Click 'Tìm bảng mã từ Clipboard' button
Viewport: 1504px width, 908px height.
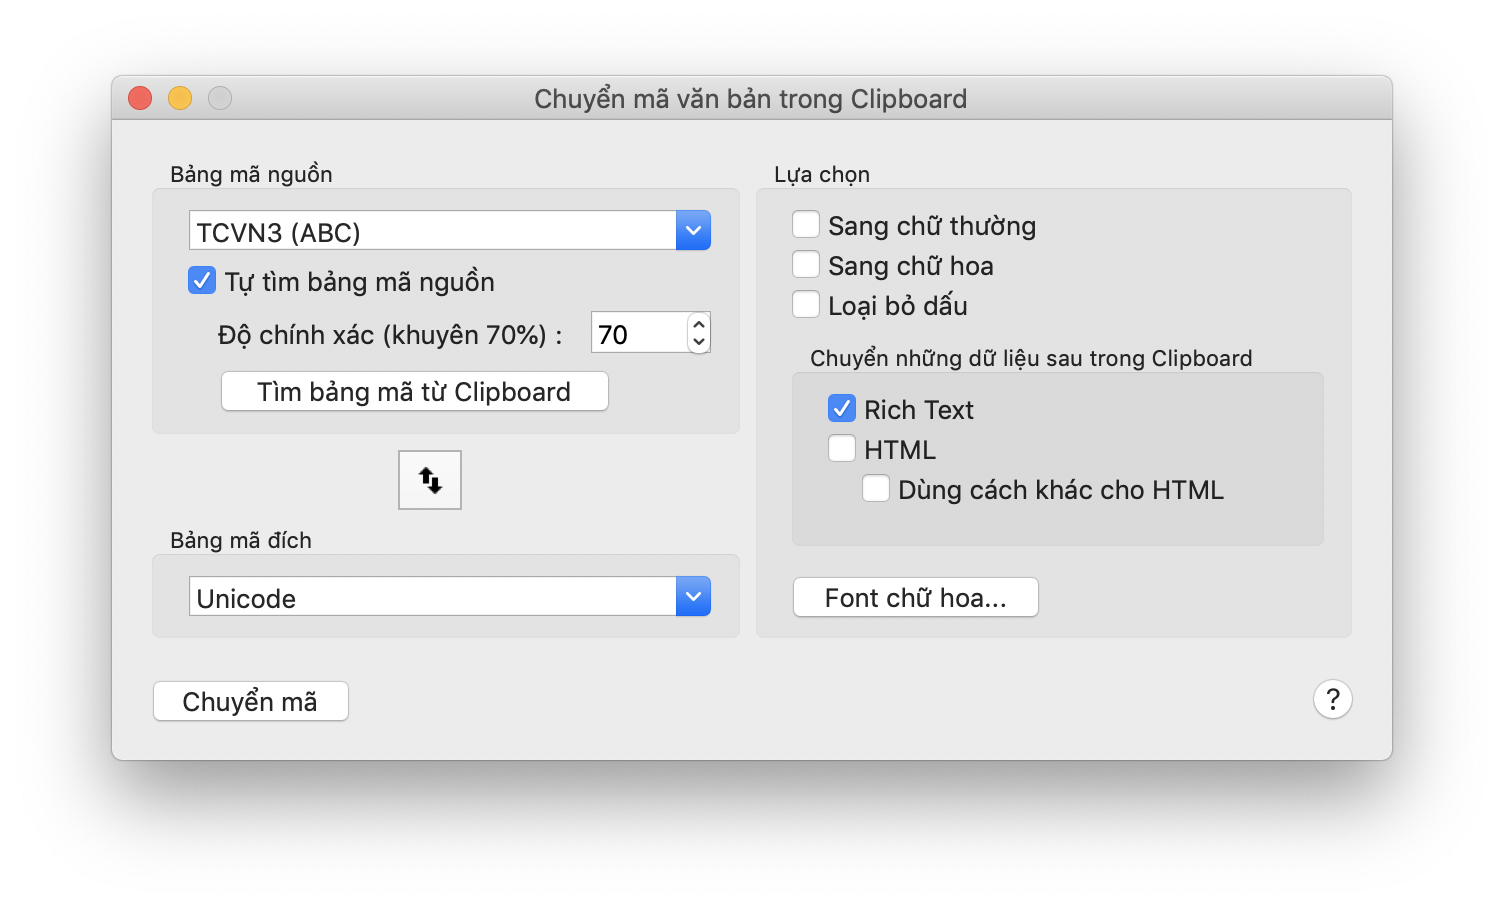click(x=413, y=391)
